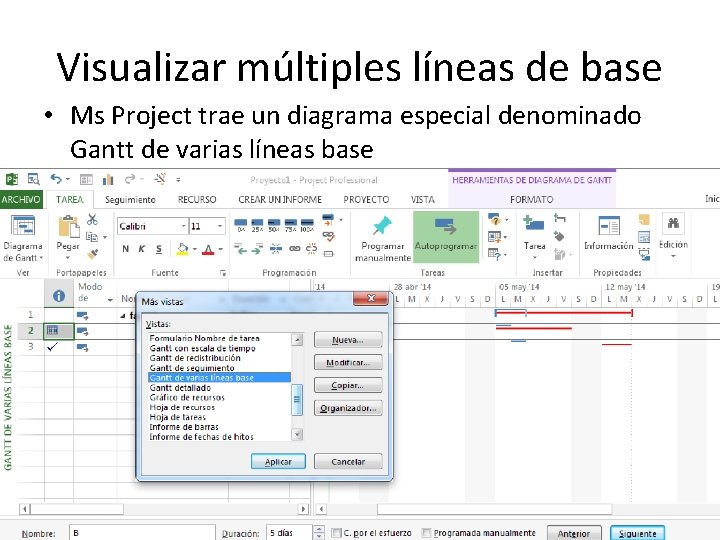Apply underline with the S button
Screen dimensions: 720x540
tap(159, 249)
